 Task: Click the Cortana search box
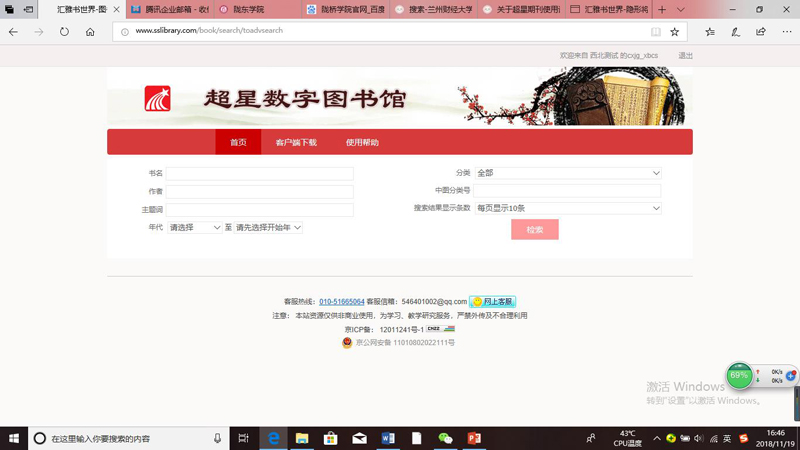click(129, 438)
